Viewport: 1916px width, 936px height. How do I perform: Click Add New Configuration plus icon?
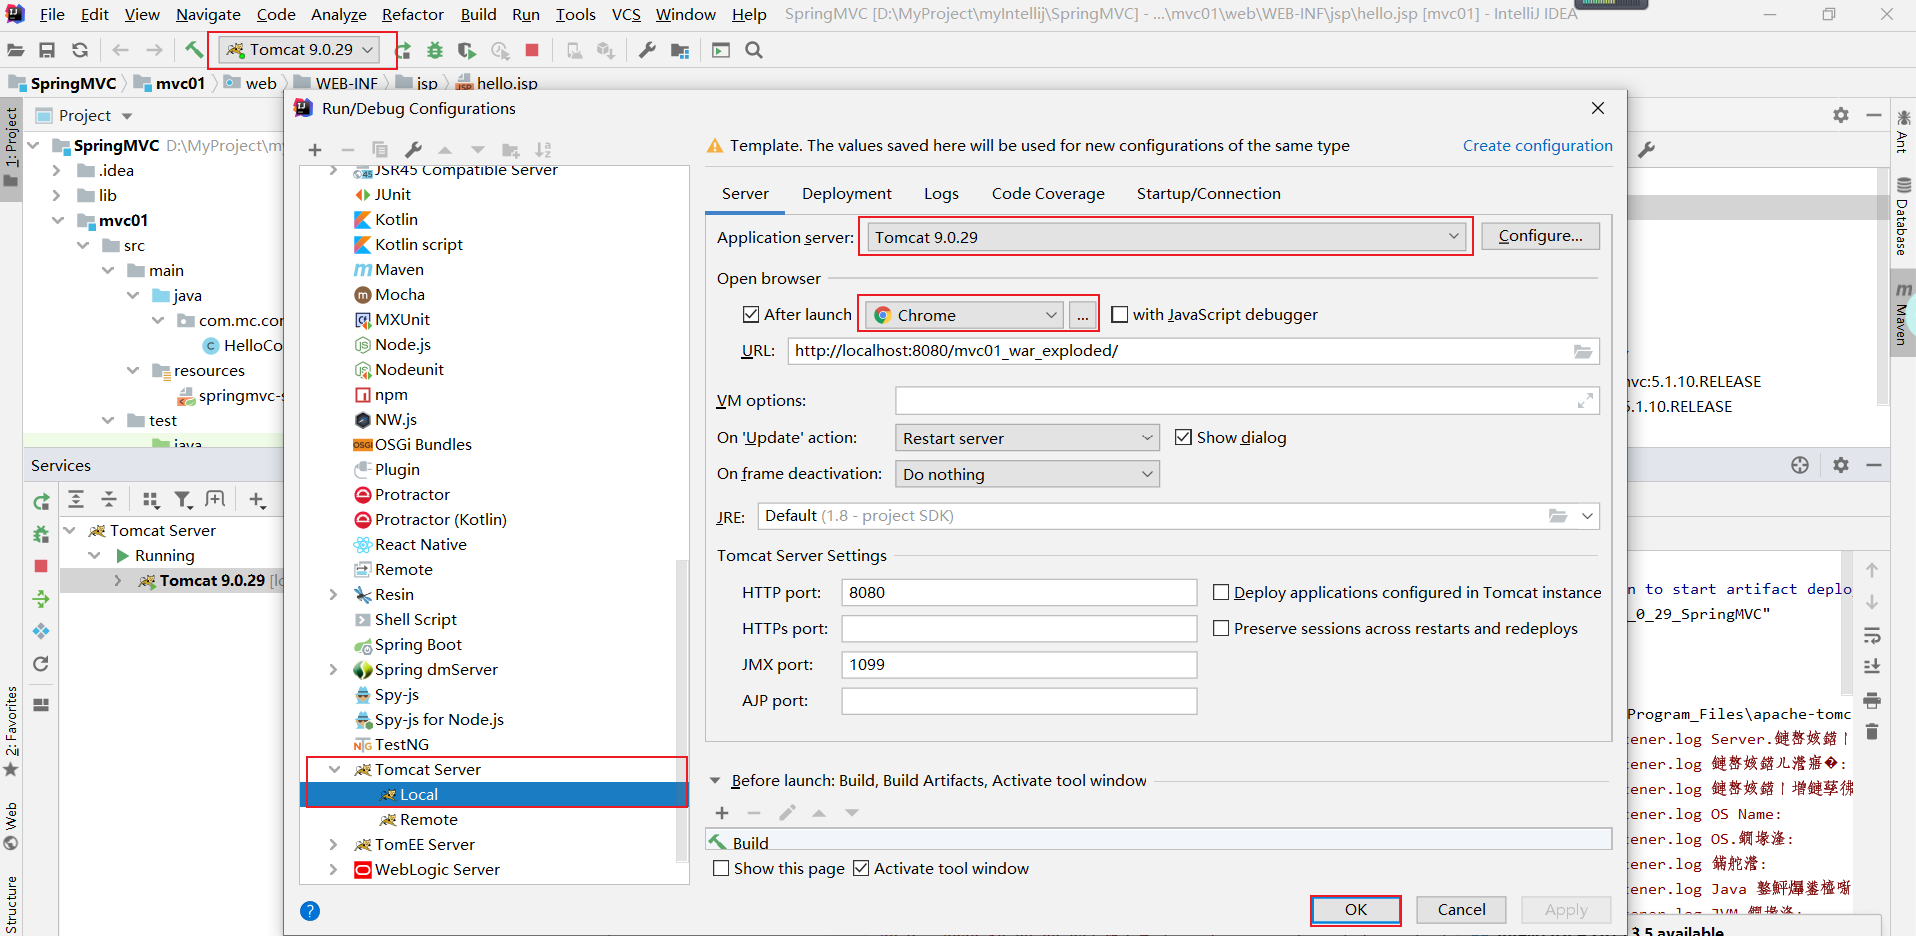[x=315, y=150]
